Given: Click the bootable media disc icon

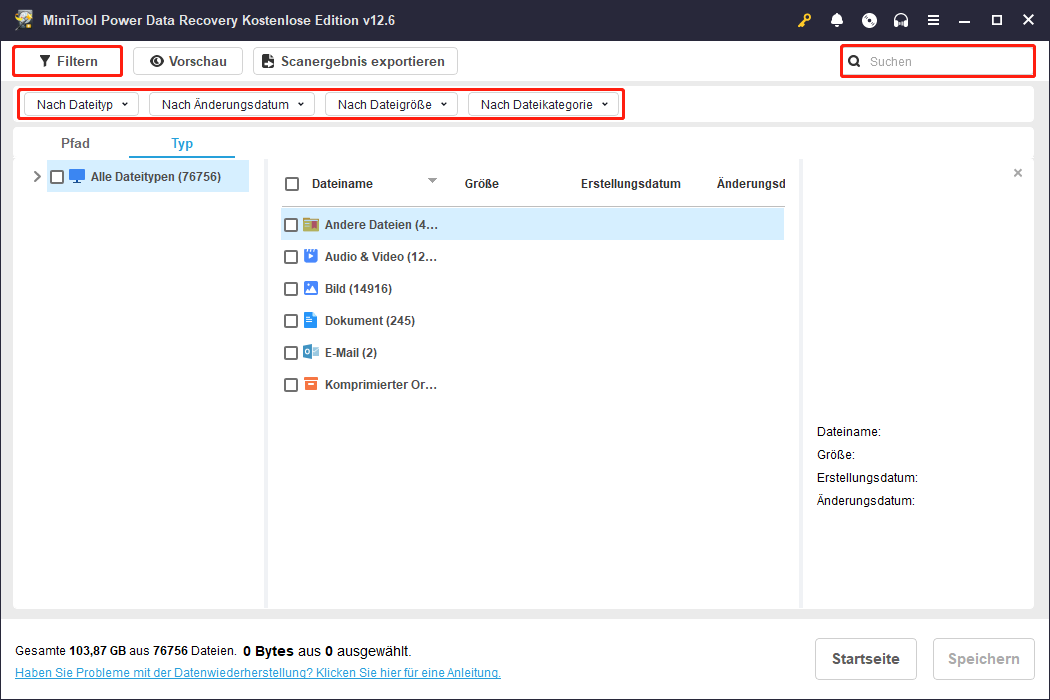Looking at the screenshot, I should [x=869, y=20].
